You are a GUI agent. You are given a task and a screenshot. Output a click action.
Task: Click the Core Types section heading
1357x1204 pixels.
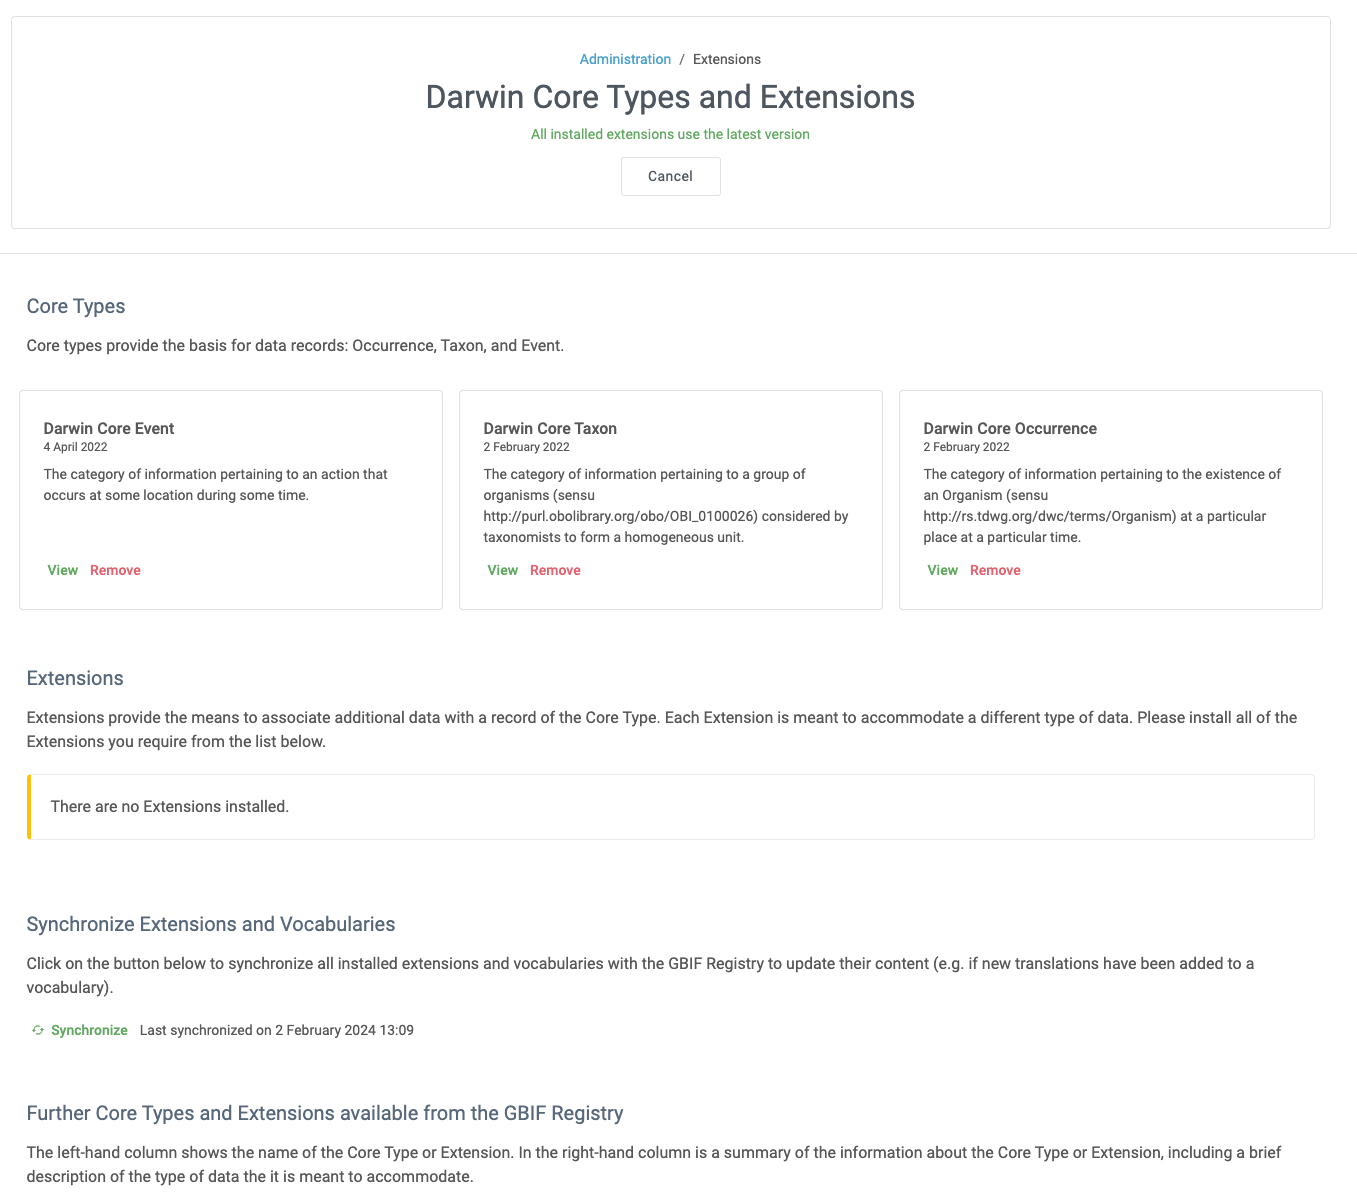(75, 306)
